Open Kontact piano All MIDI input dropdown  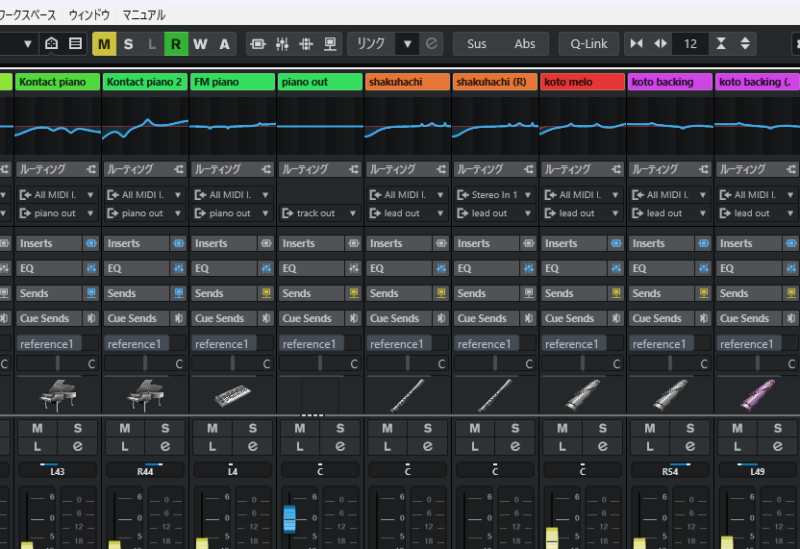[57, 195]
